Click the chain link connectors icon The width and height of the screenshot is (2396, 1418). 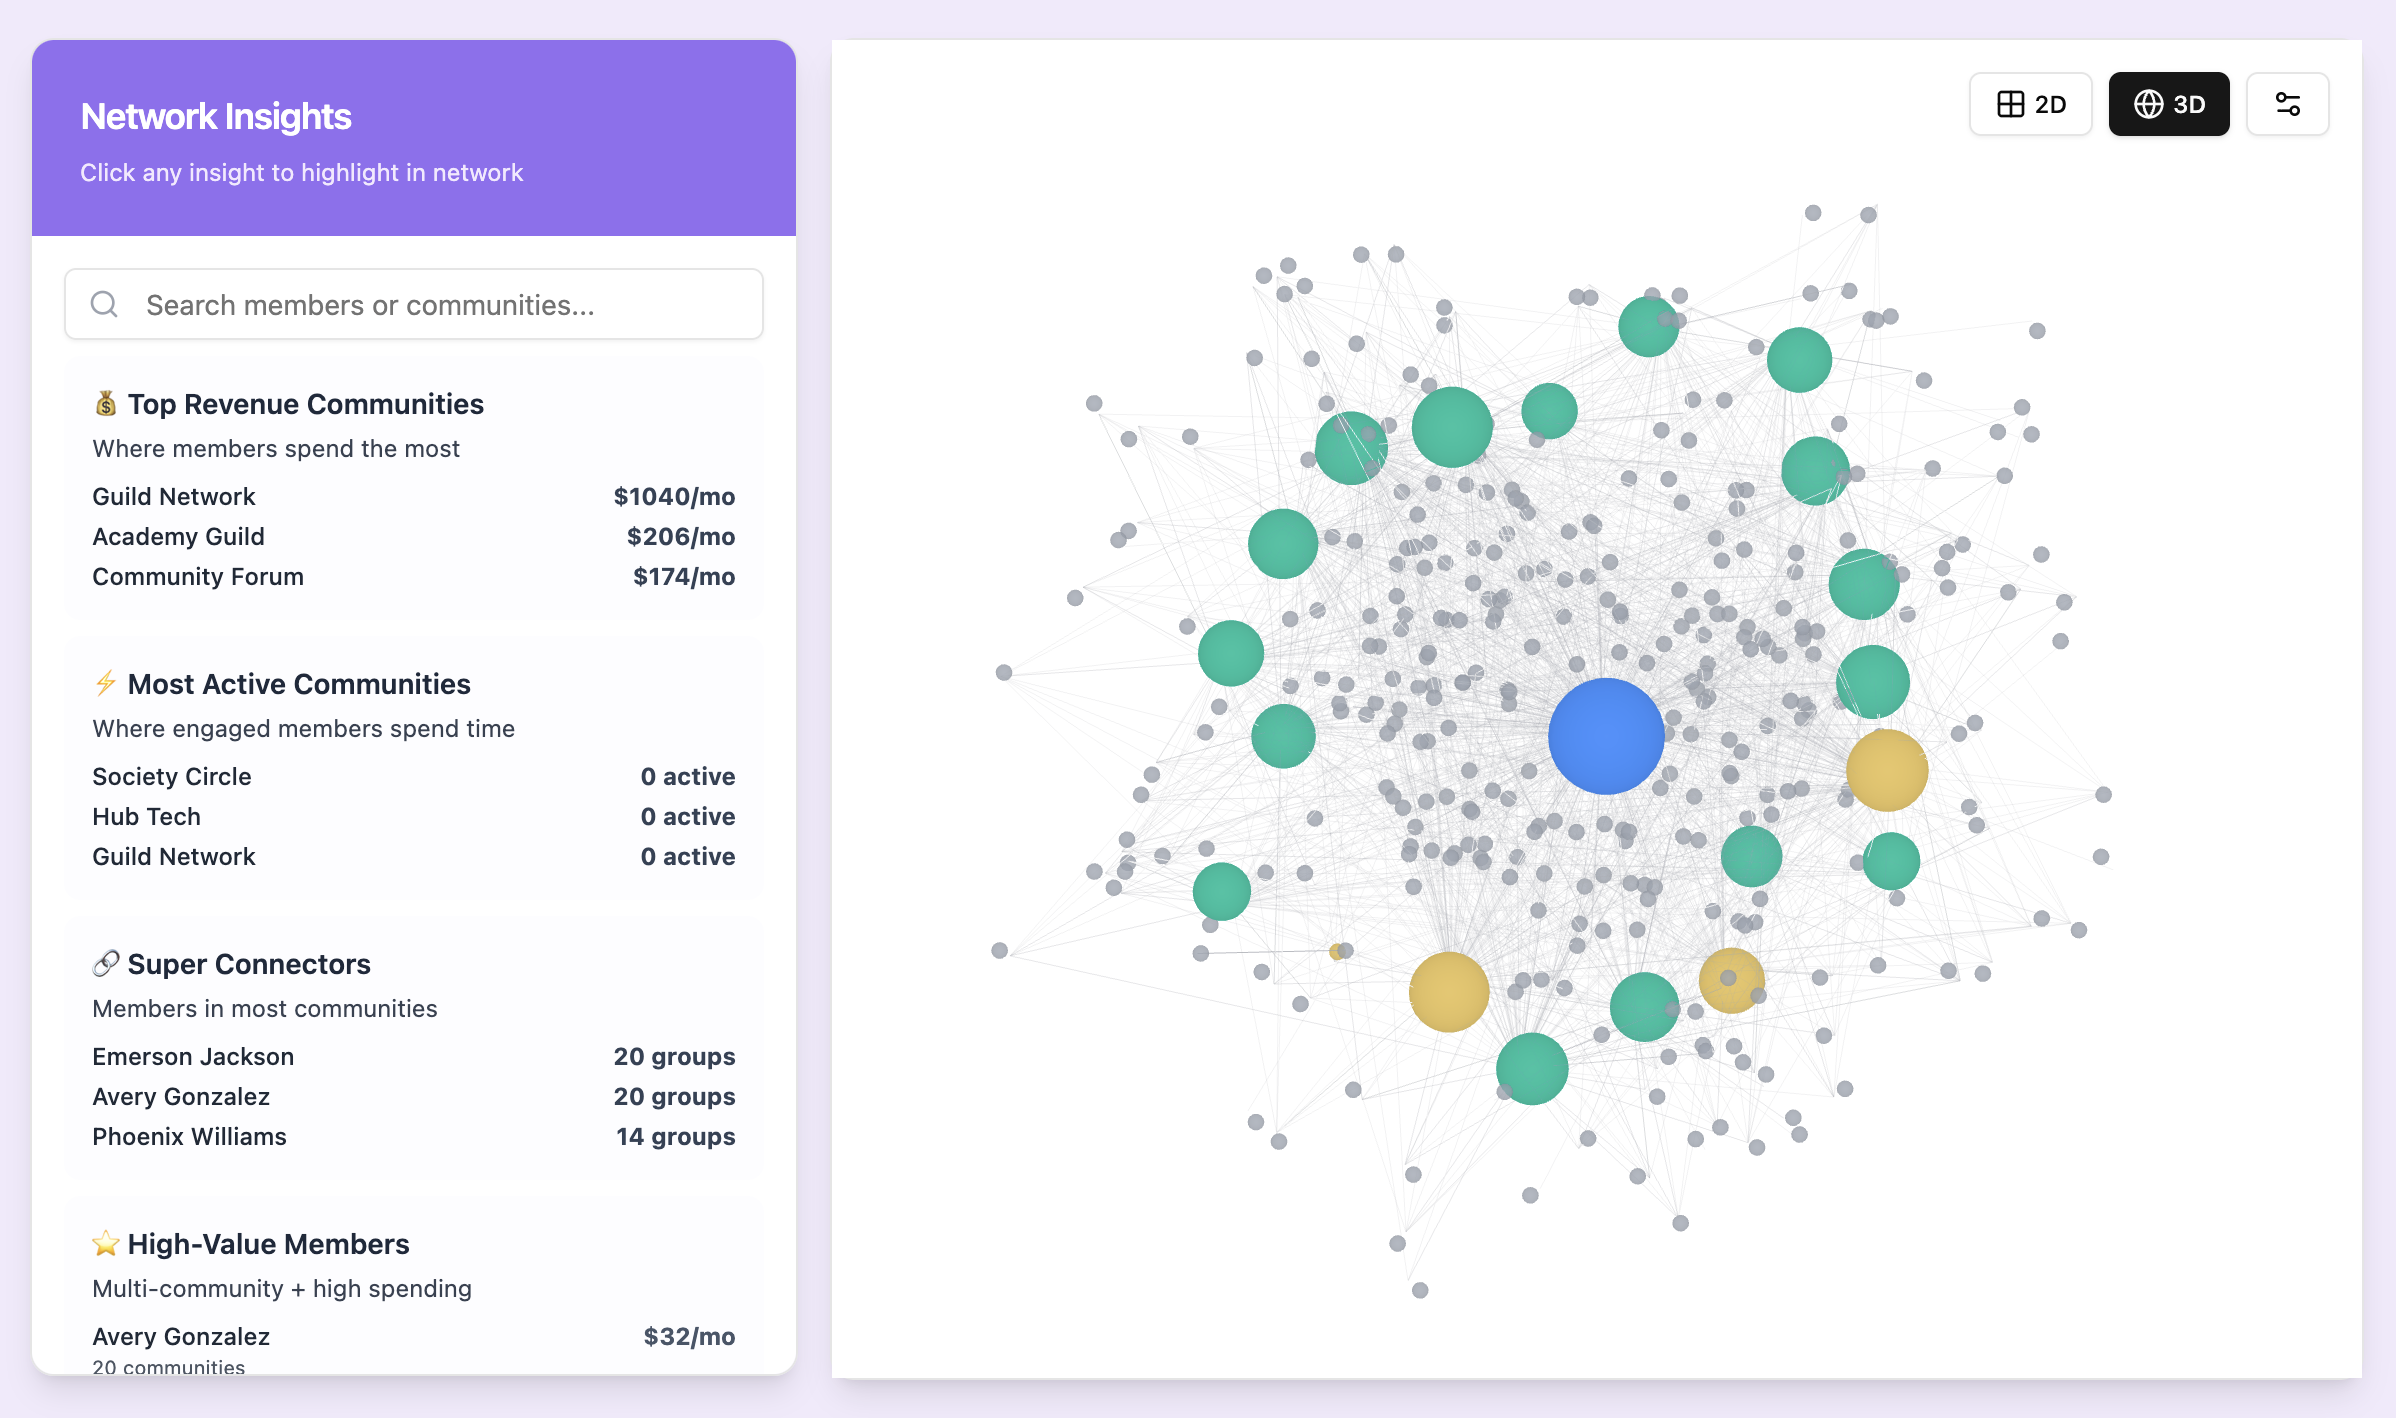pos(105,964)
